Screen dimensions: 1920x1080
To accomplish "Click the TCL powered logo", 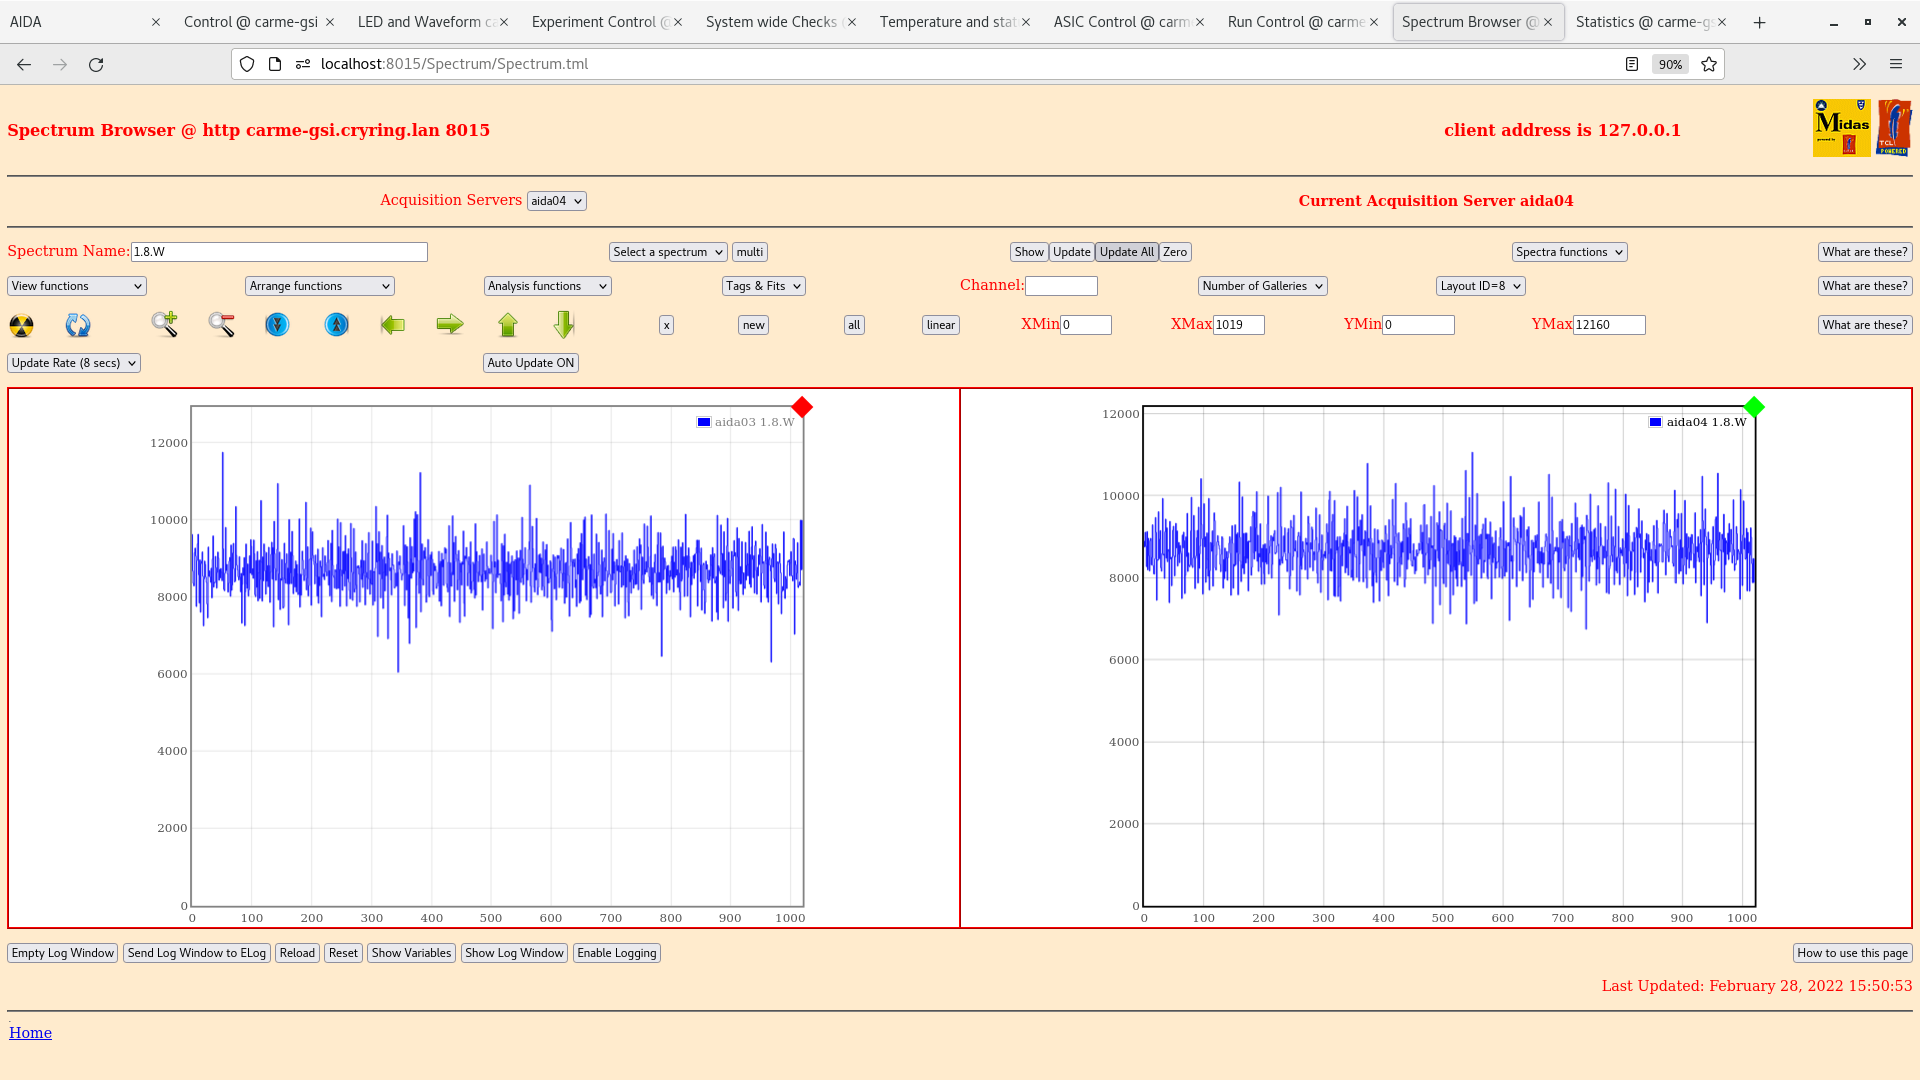I will [1894, 128].
